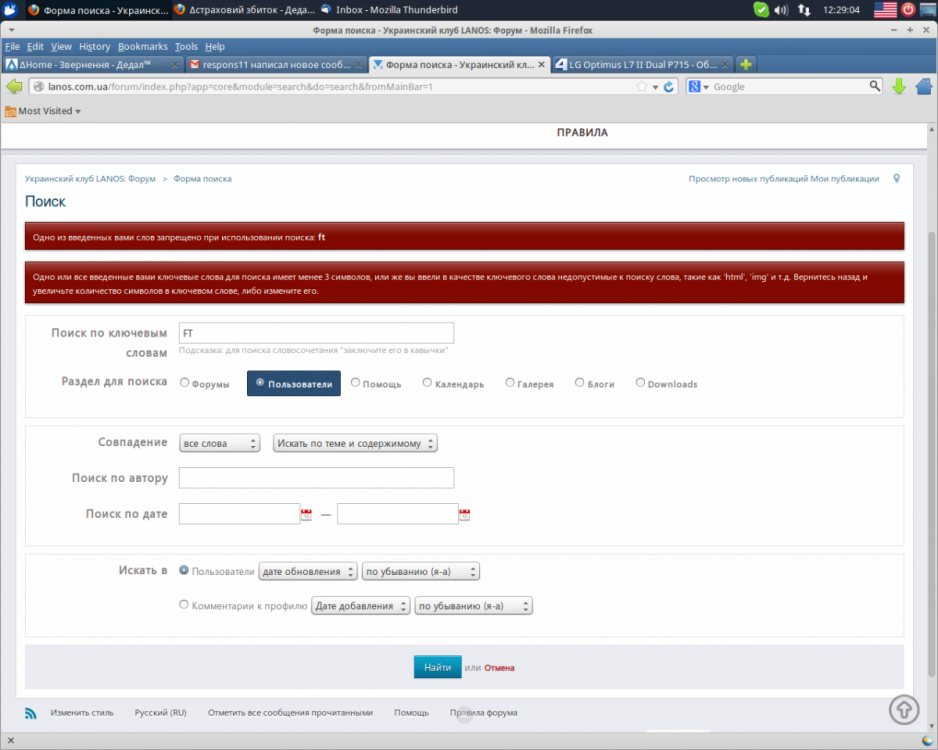Click the green back arrow navigation button
This screenshot has width=938, height=750.
tap(15, 87)
